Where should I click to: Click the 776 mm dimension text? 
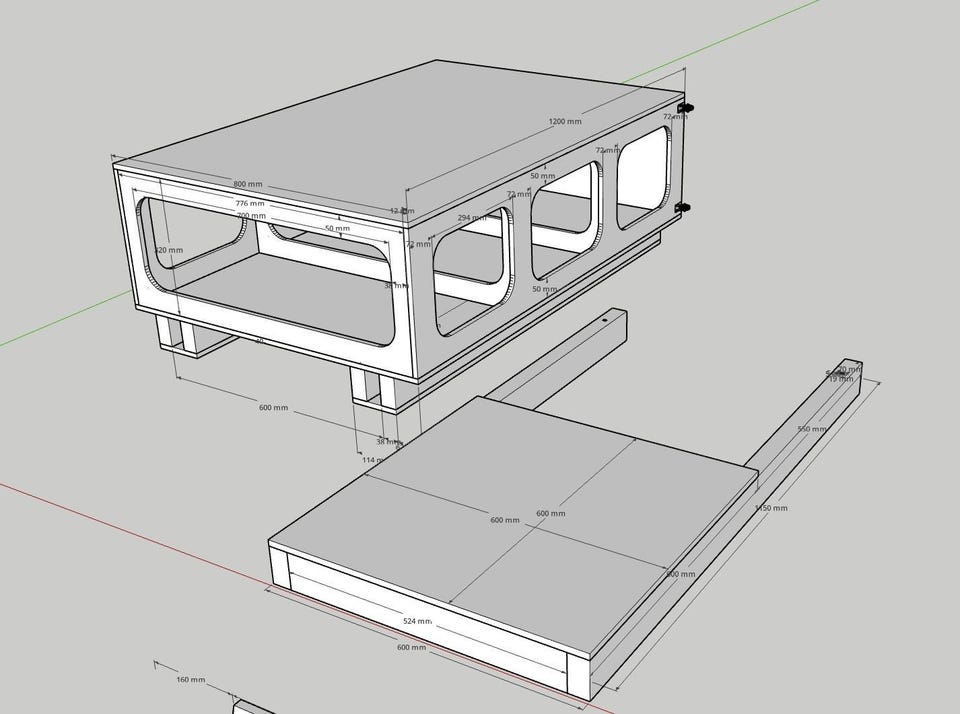(250, 203)
